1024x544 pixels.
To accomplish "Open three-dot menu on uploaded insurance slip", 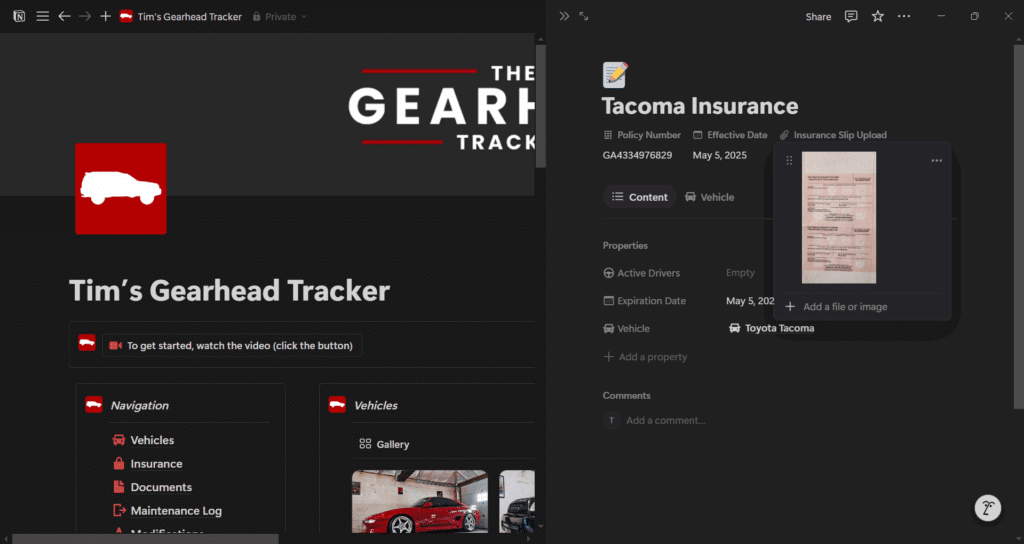I will [x=936, y=161].
